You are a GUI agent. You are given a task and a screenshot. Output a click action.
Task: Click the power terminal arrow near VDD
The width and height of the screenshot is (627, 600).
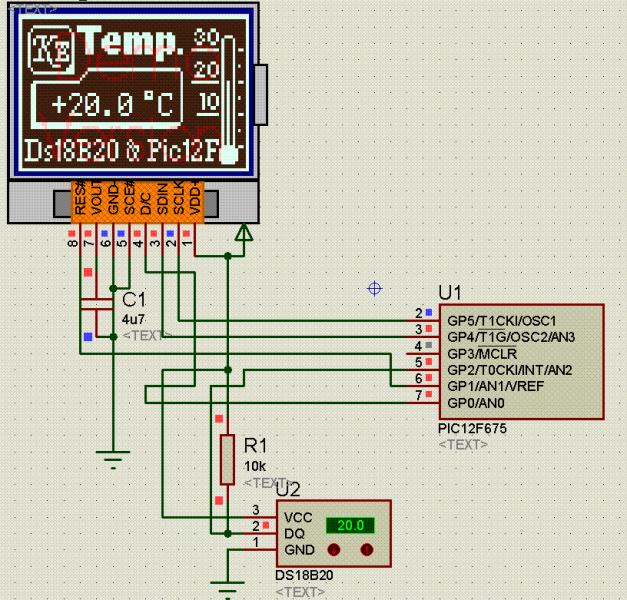pos(241,234)
